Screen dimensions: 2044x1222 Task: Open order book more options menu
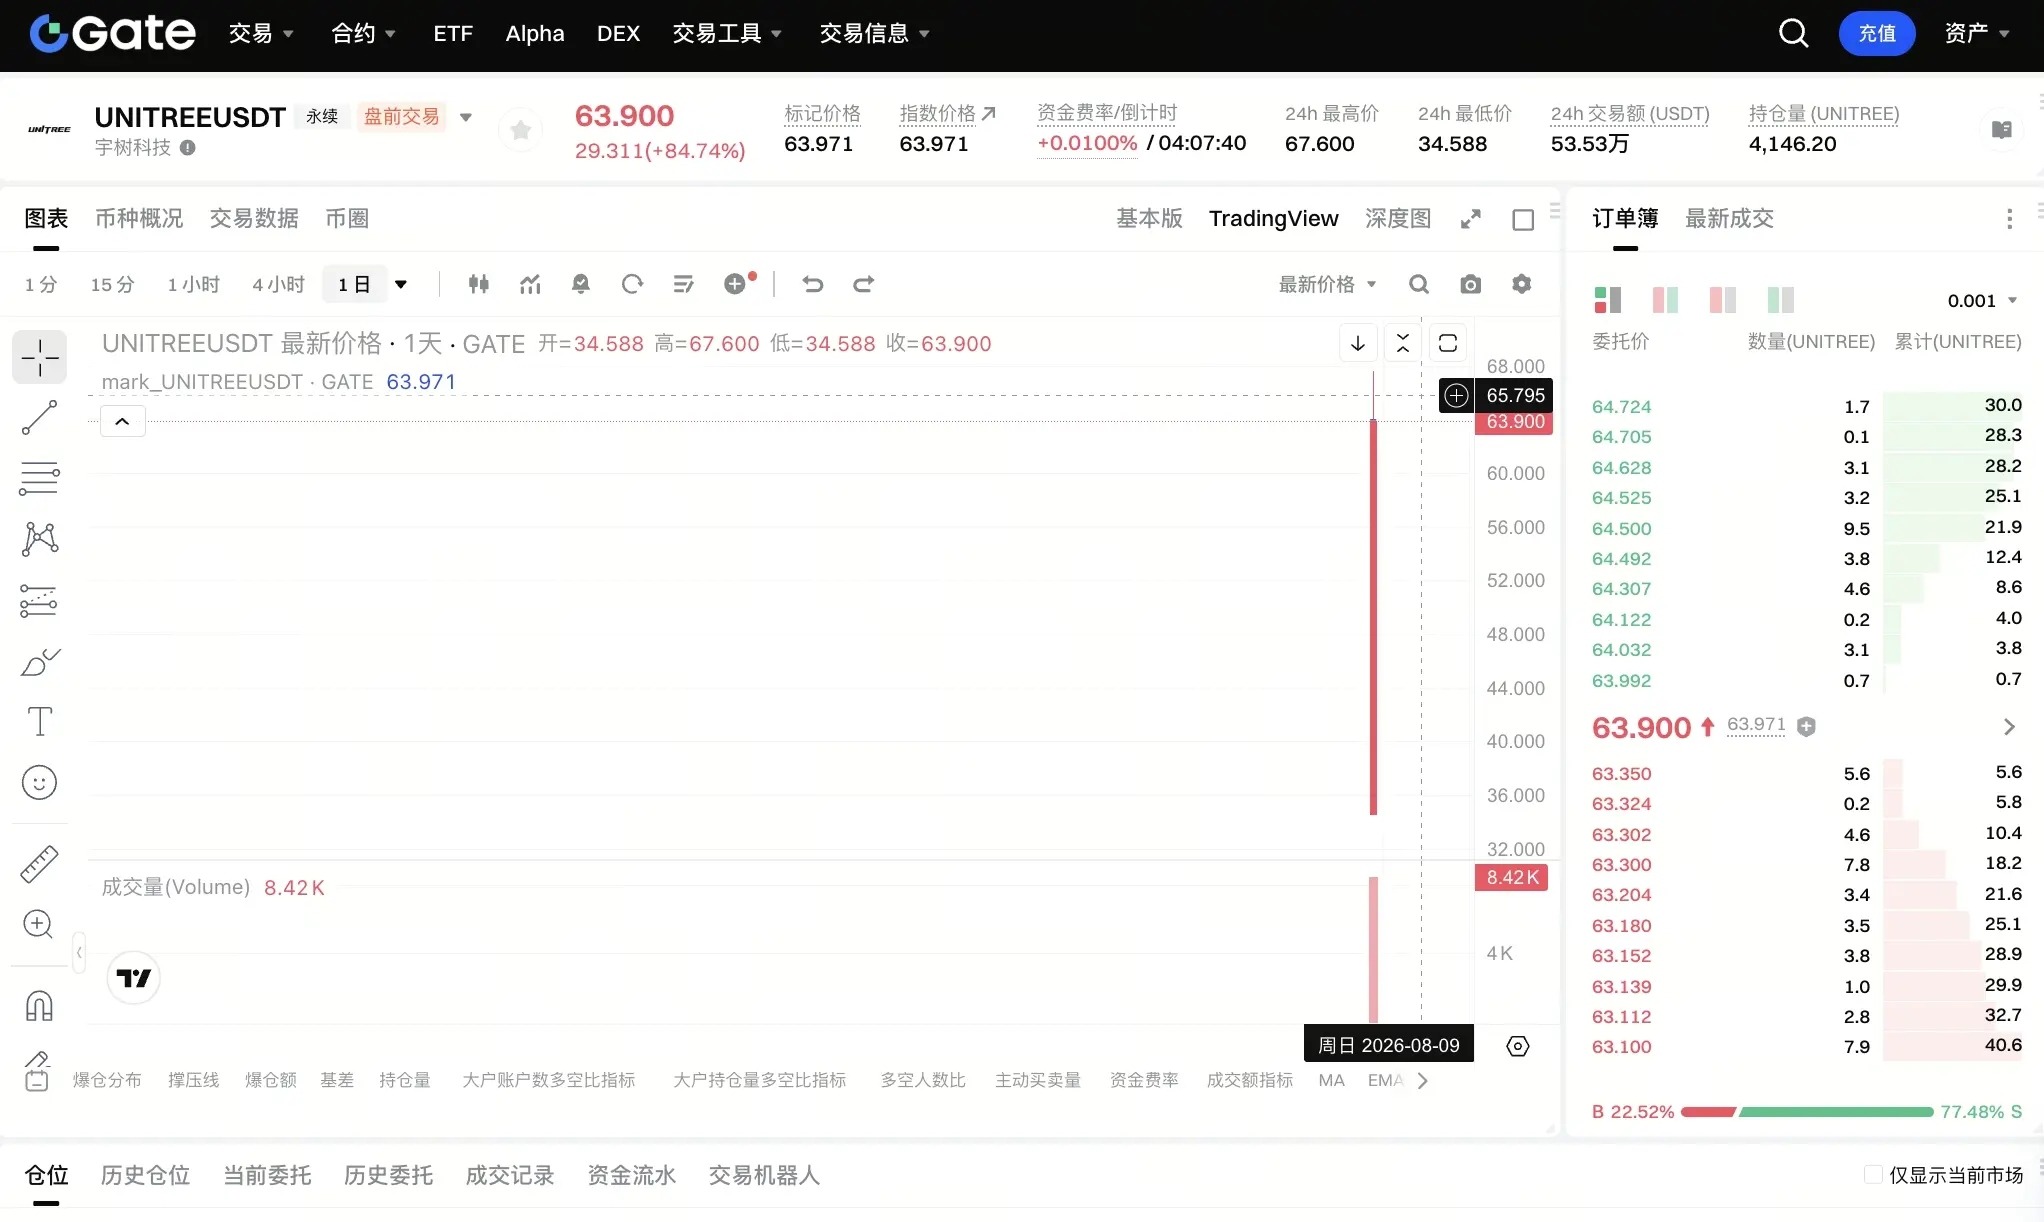(2009, 219)
